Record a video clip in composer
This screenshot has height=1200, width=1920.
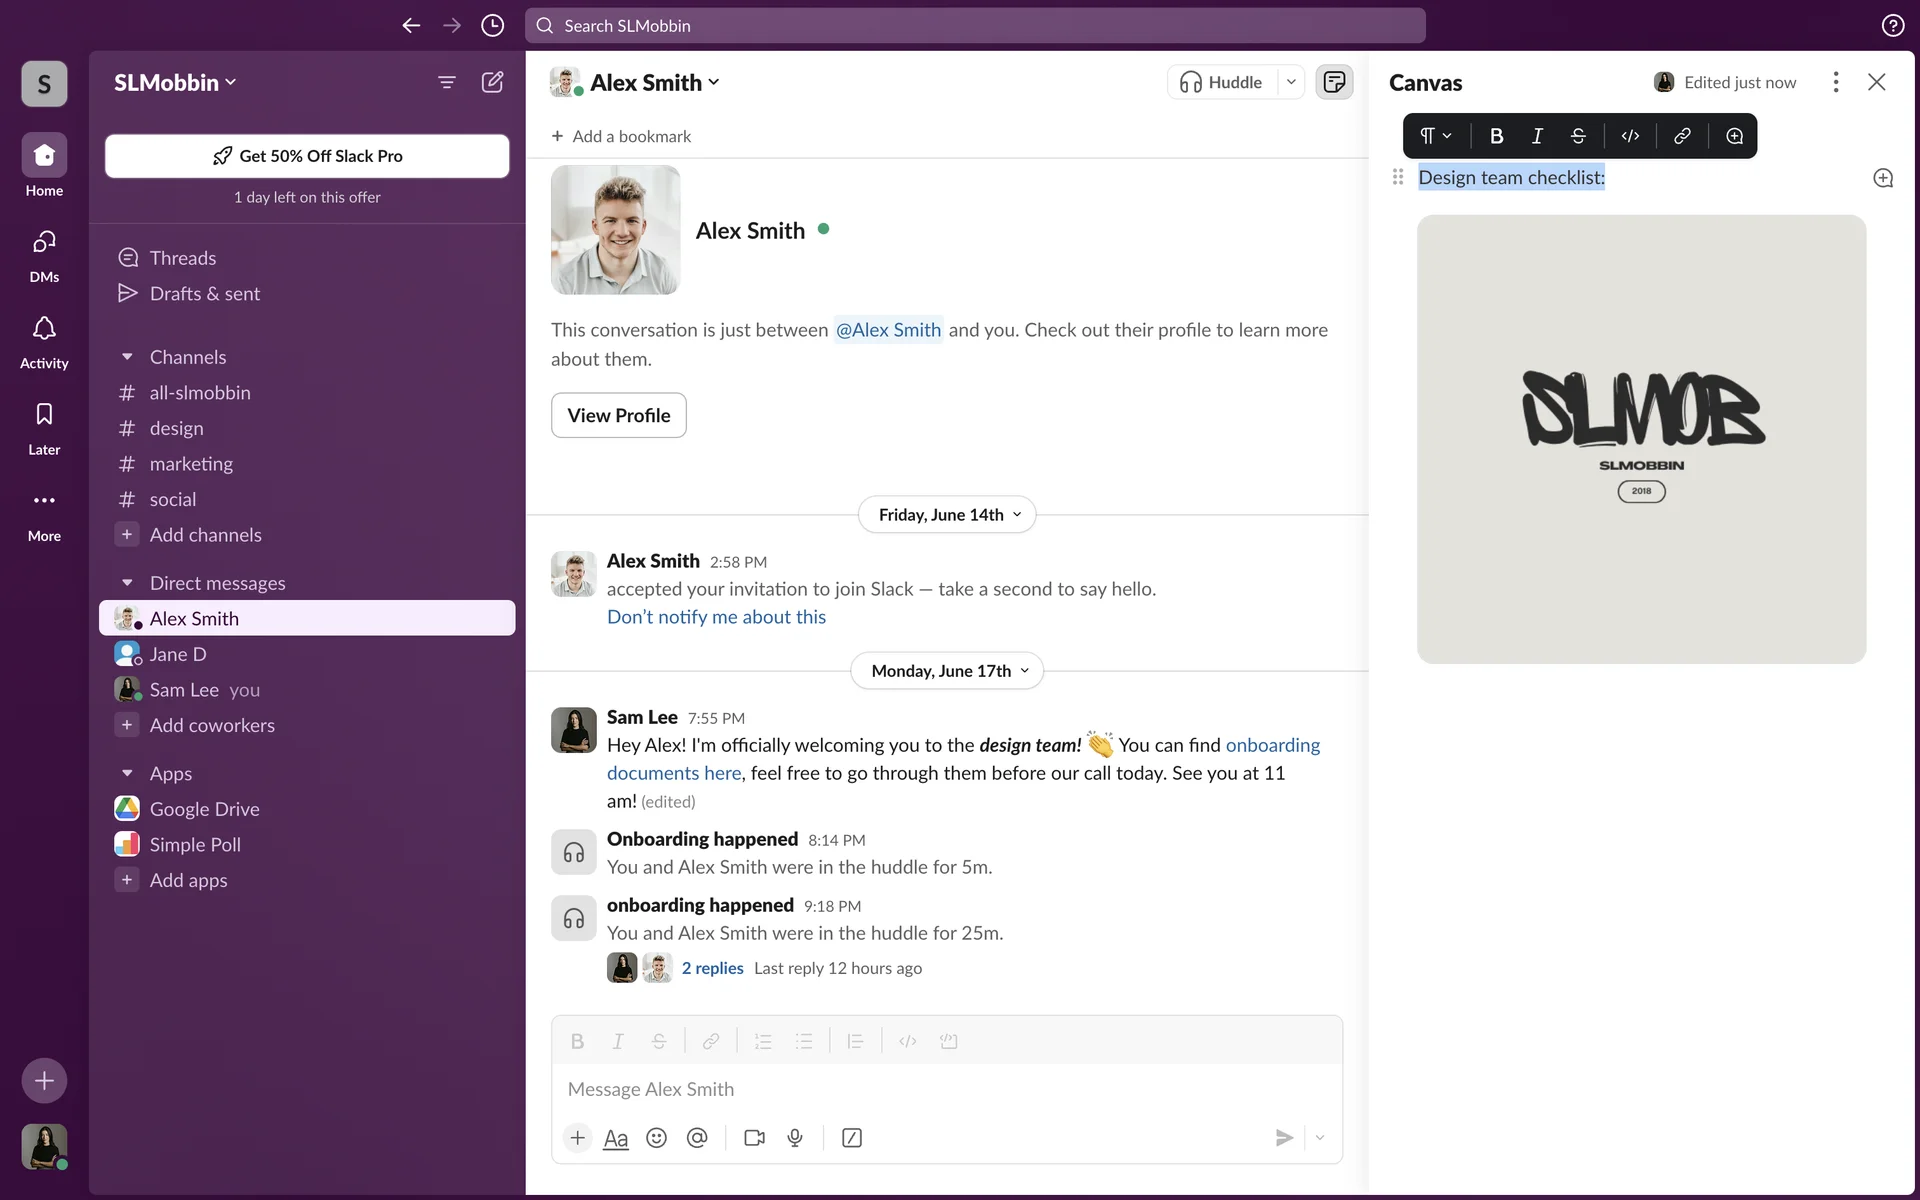(x=754, y=1138)
